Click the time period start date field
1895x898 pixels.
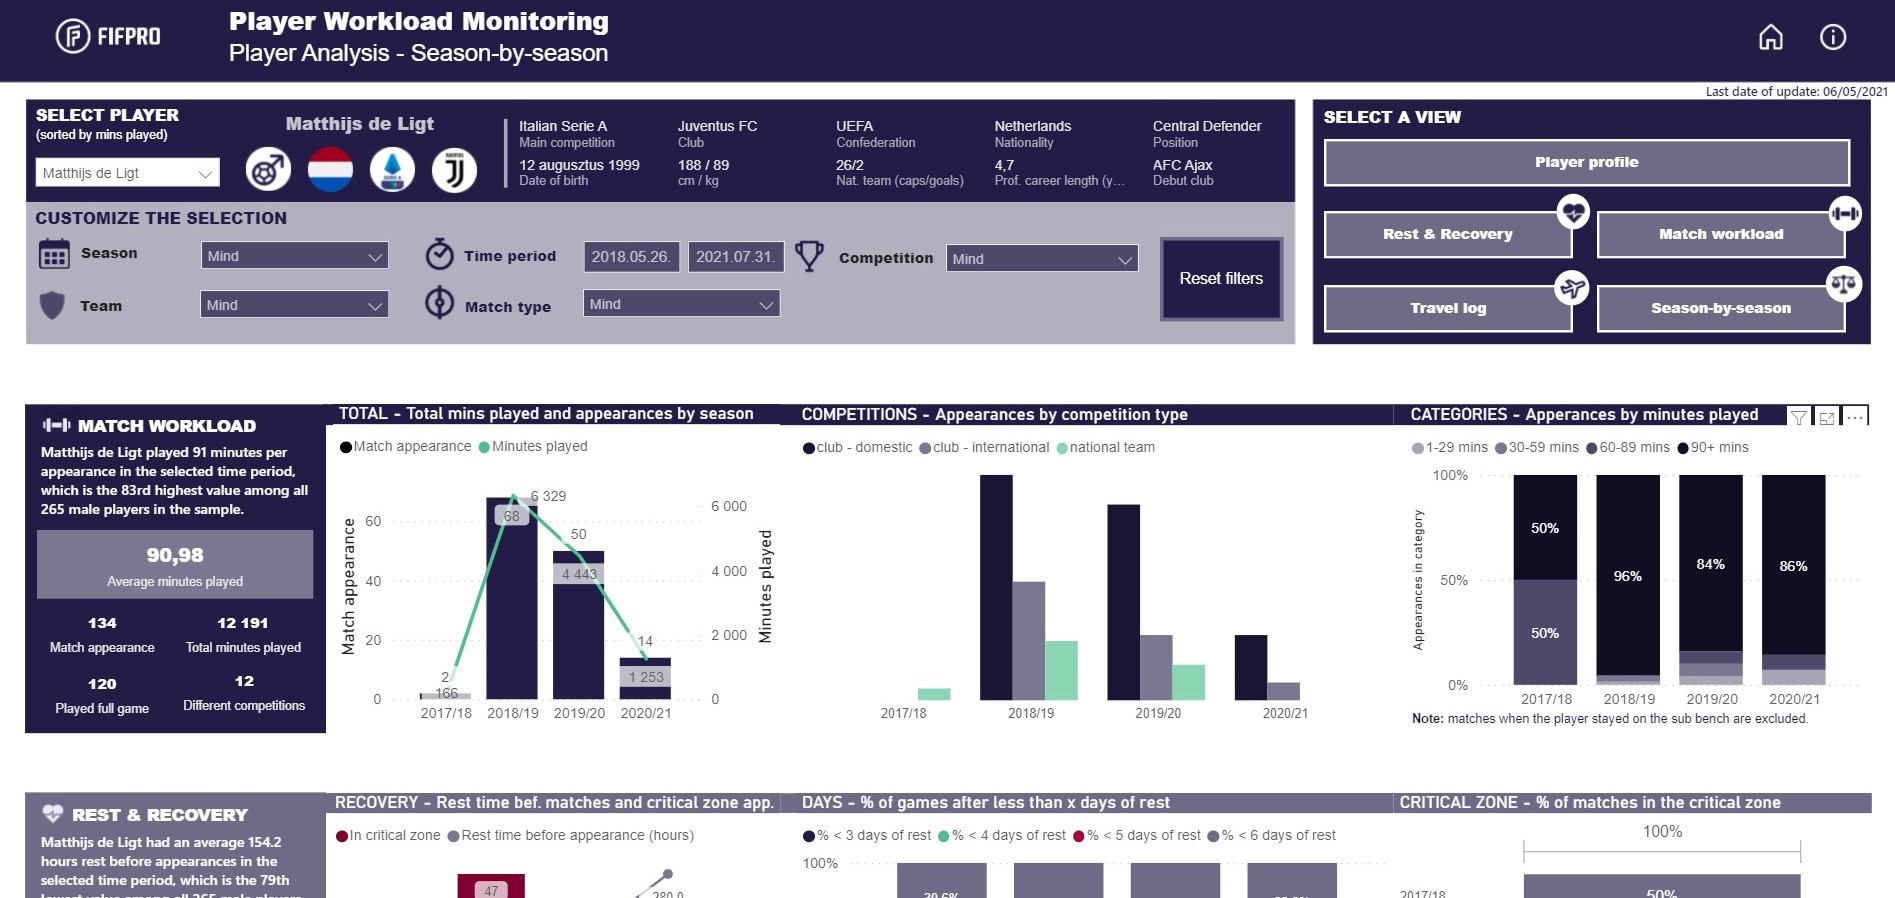631,257
